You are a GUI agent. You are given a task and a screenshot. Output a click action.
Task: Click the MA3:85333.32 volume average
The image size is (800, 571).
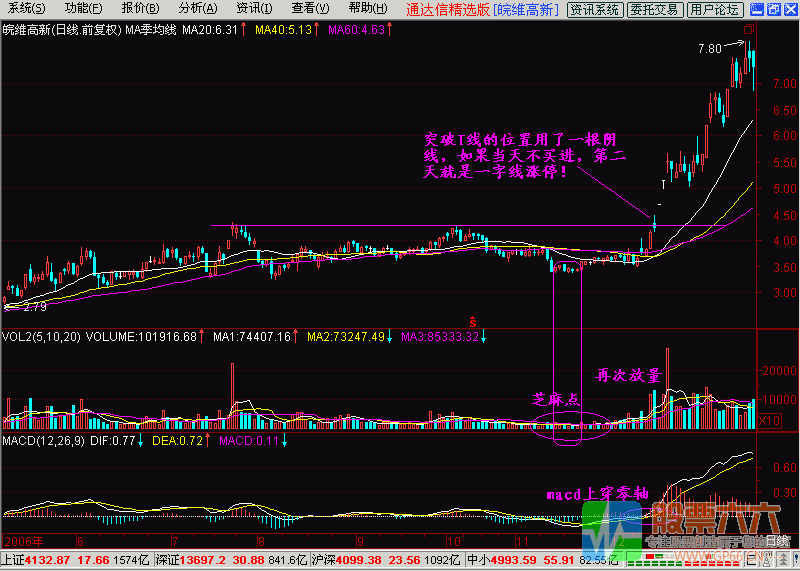pyautogui.click(x=440, y=337)
